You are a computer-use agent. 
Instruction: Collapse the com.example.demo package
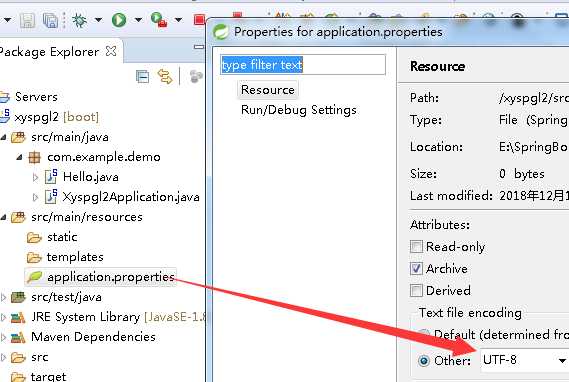tap(19, 157)
